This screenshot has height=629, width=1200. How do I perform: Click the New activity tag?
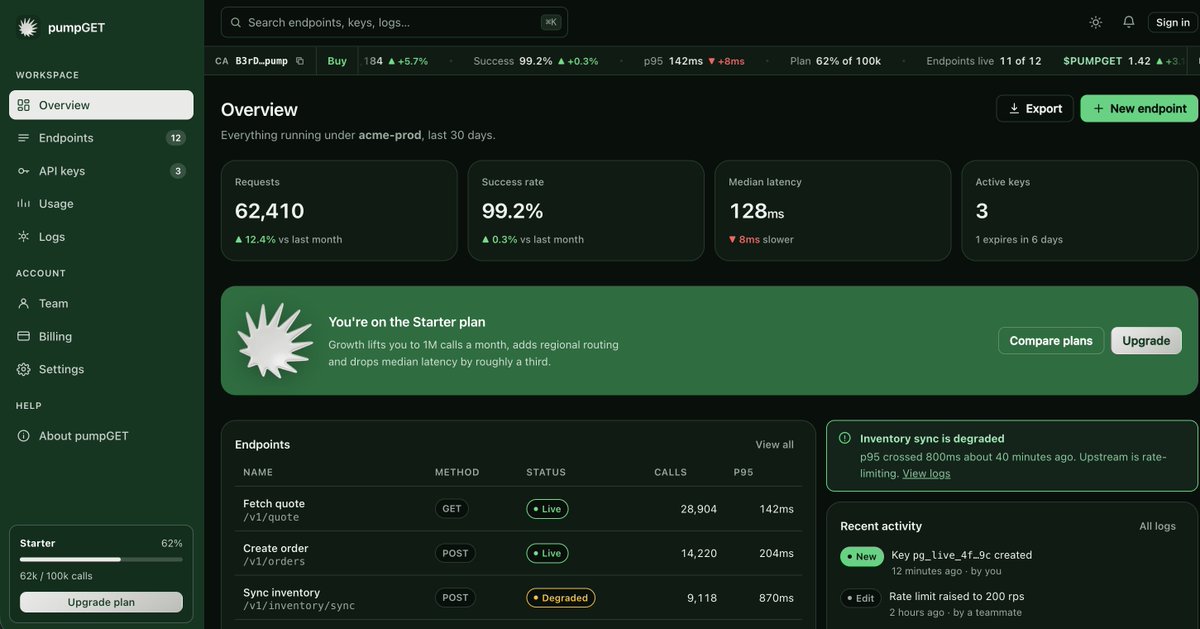[x=862, y=557]
